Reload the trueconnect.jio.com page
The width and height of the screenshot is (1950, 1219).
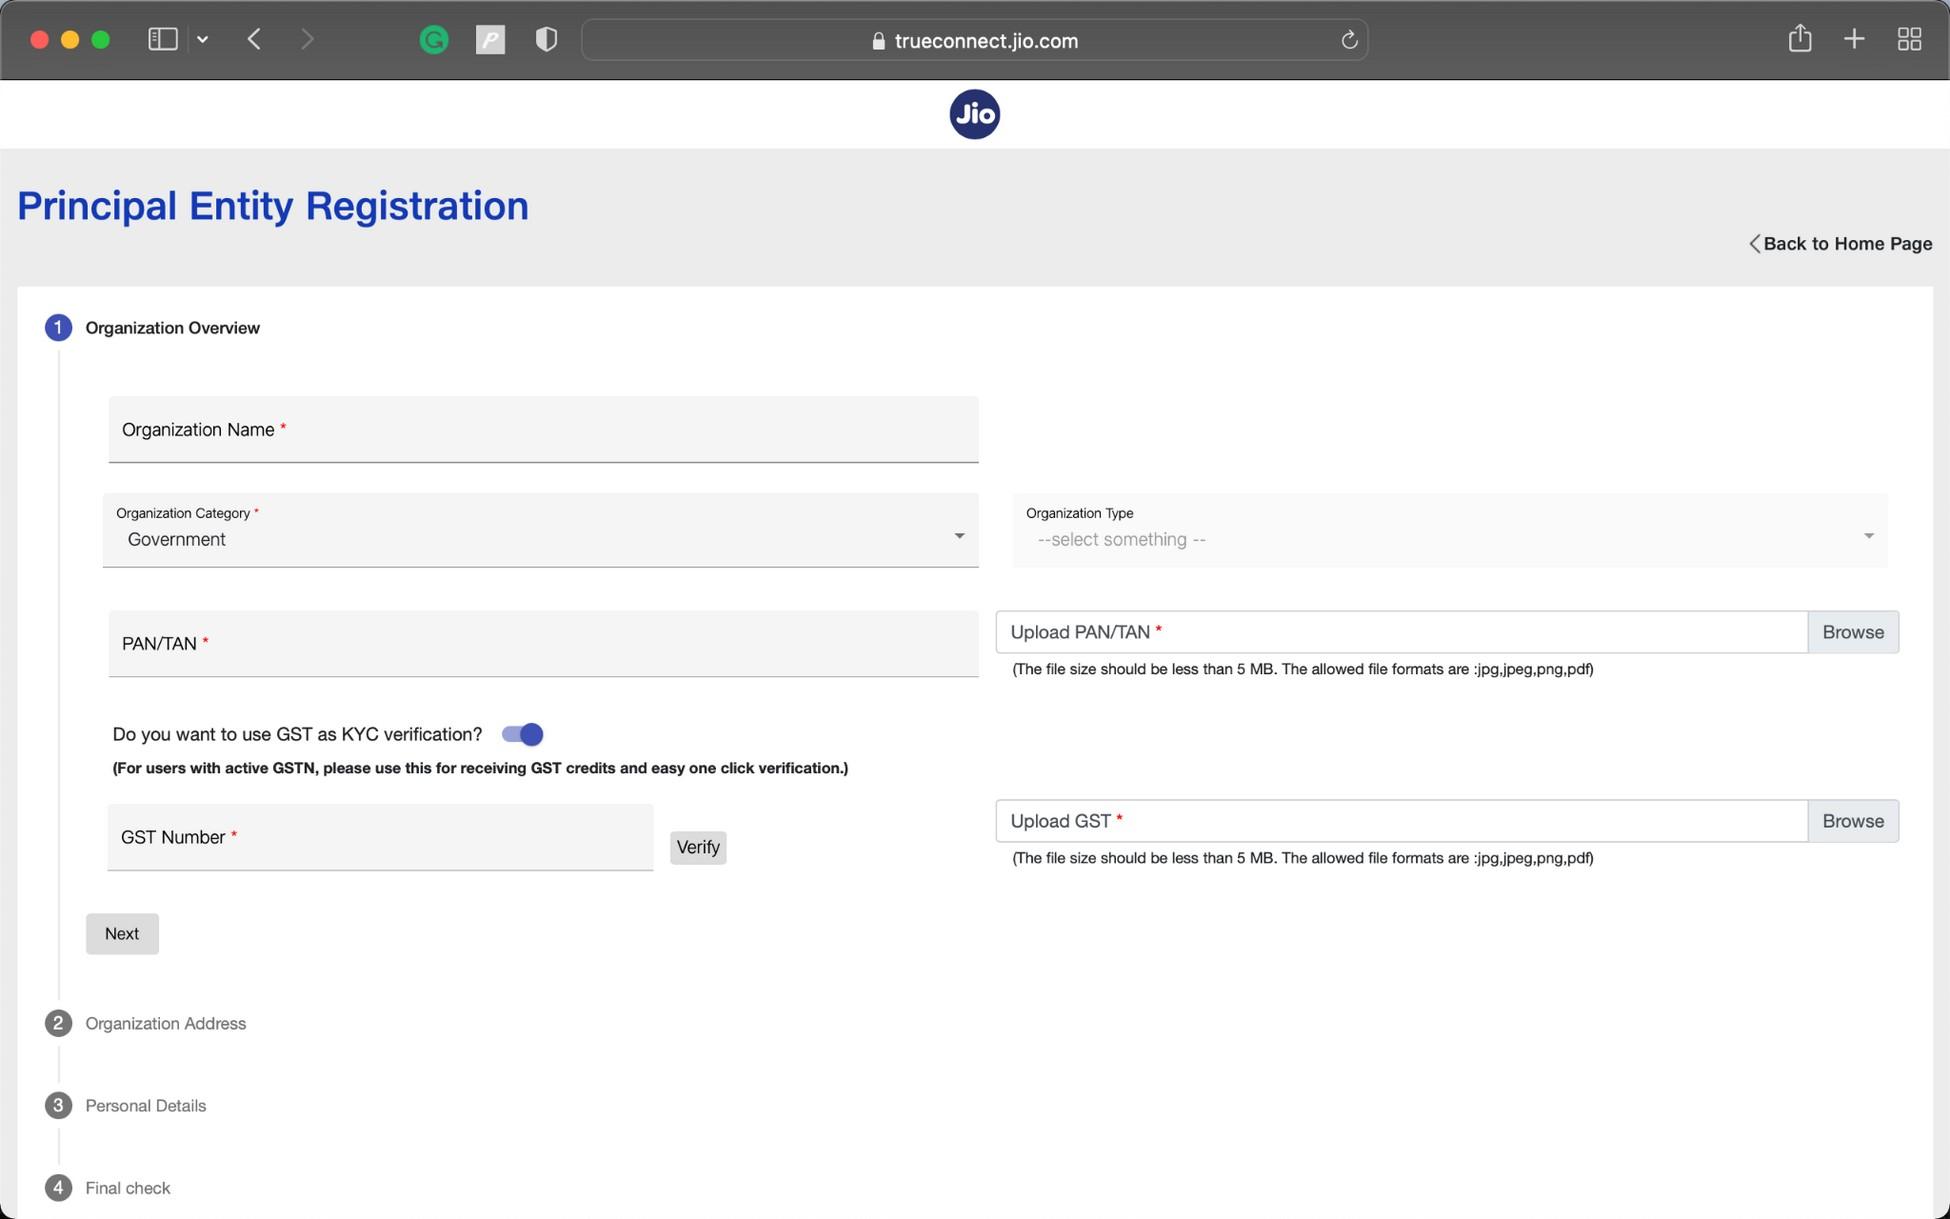pos(1349,40)
